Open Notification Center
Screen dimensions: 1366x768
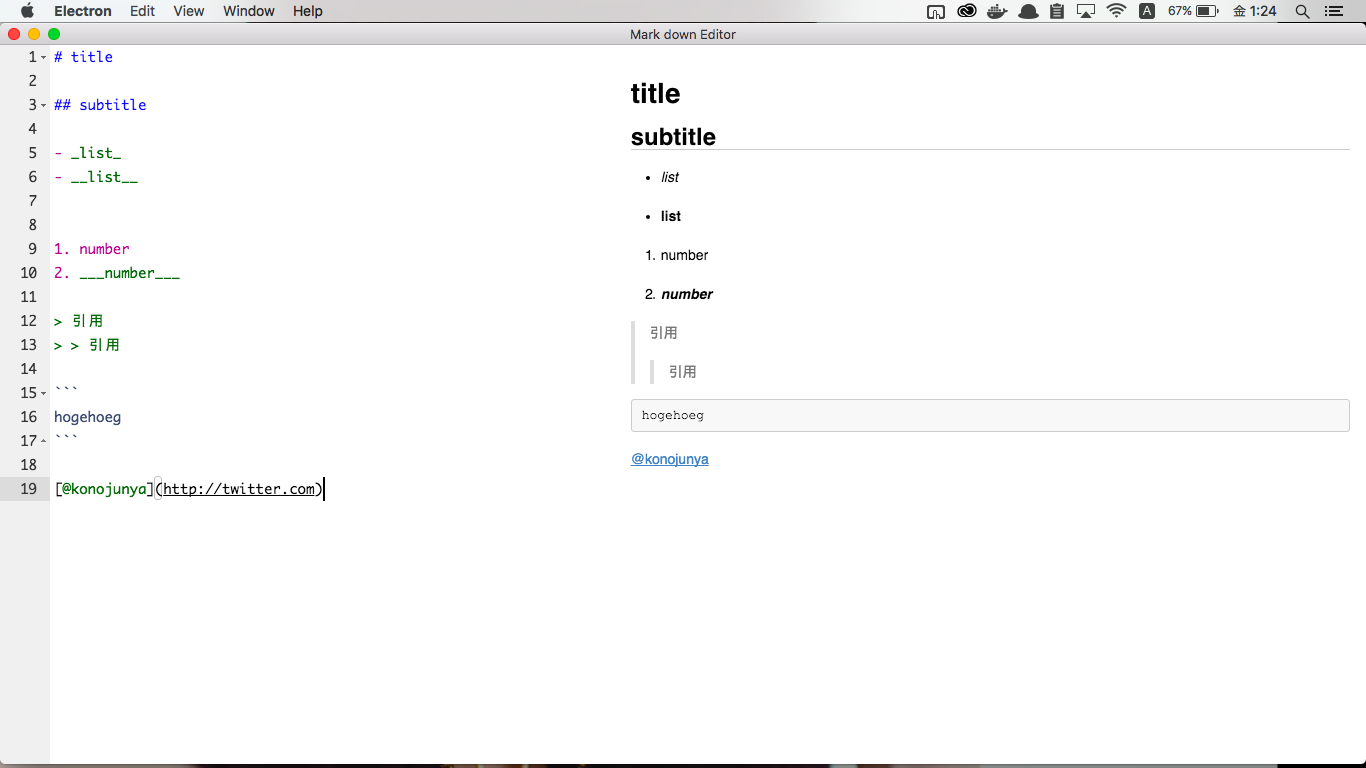coord(1336,11)
